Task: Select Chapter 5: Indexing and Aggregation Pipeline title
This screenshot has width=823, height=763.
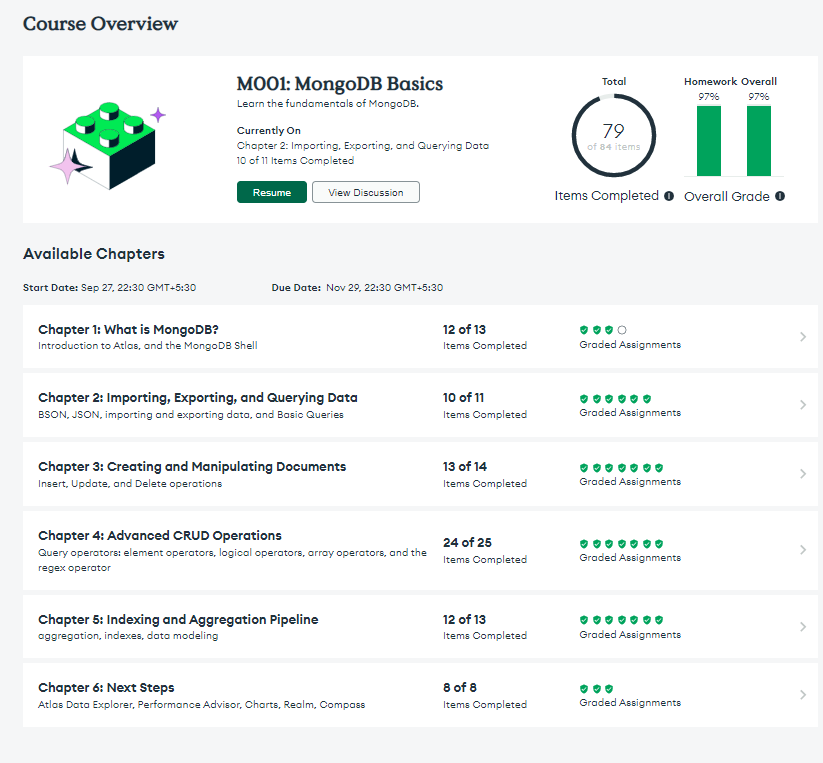Action: click(x=178, y=619)
